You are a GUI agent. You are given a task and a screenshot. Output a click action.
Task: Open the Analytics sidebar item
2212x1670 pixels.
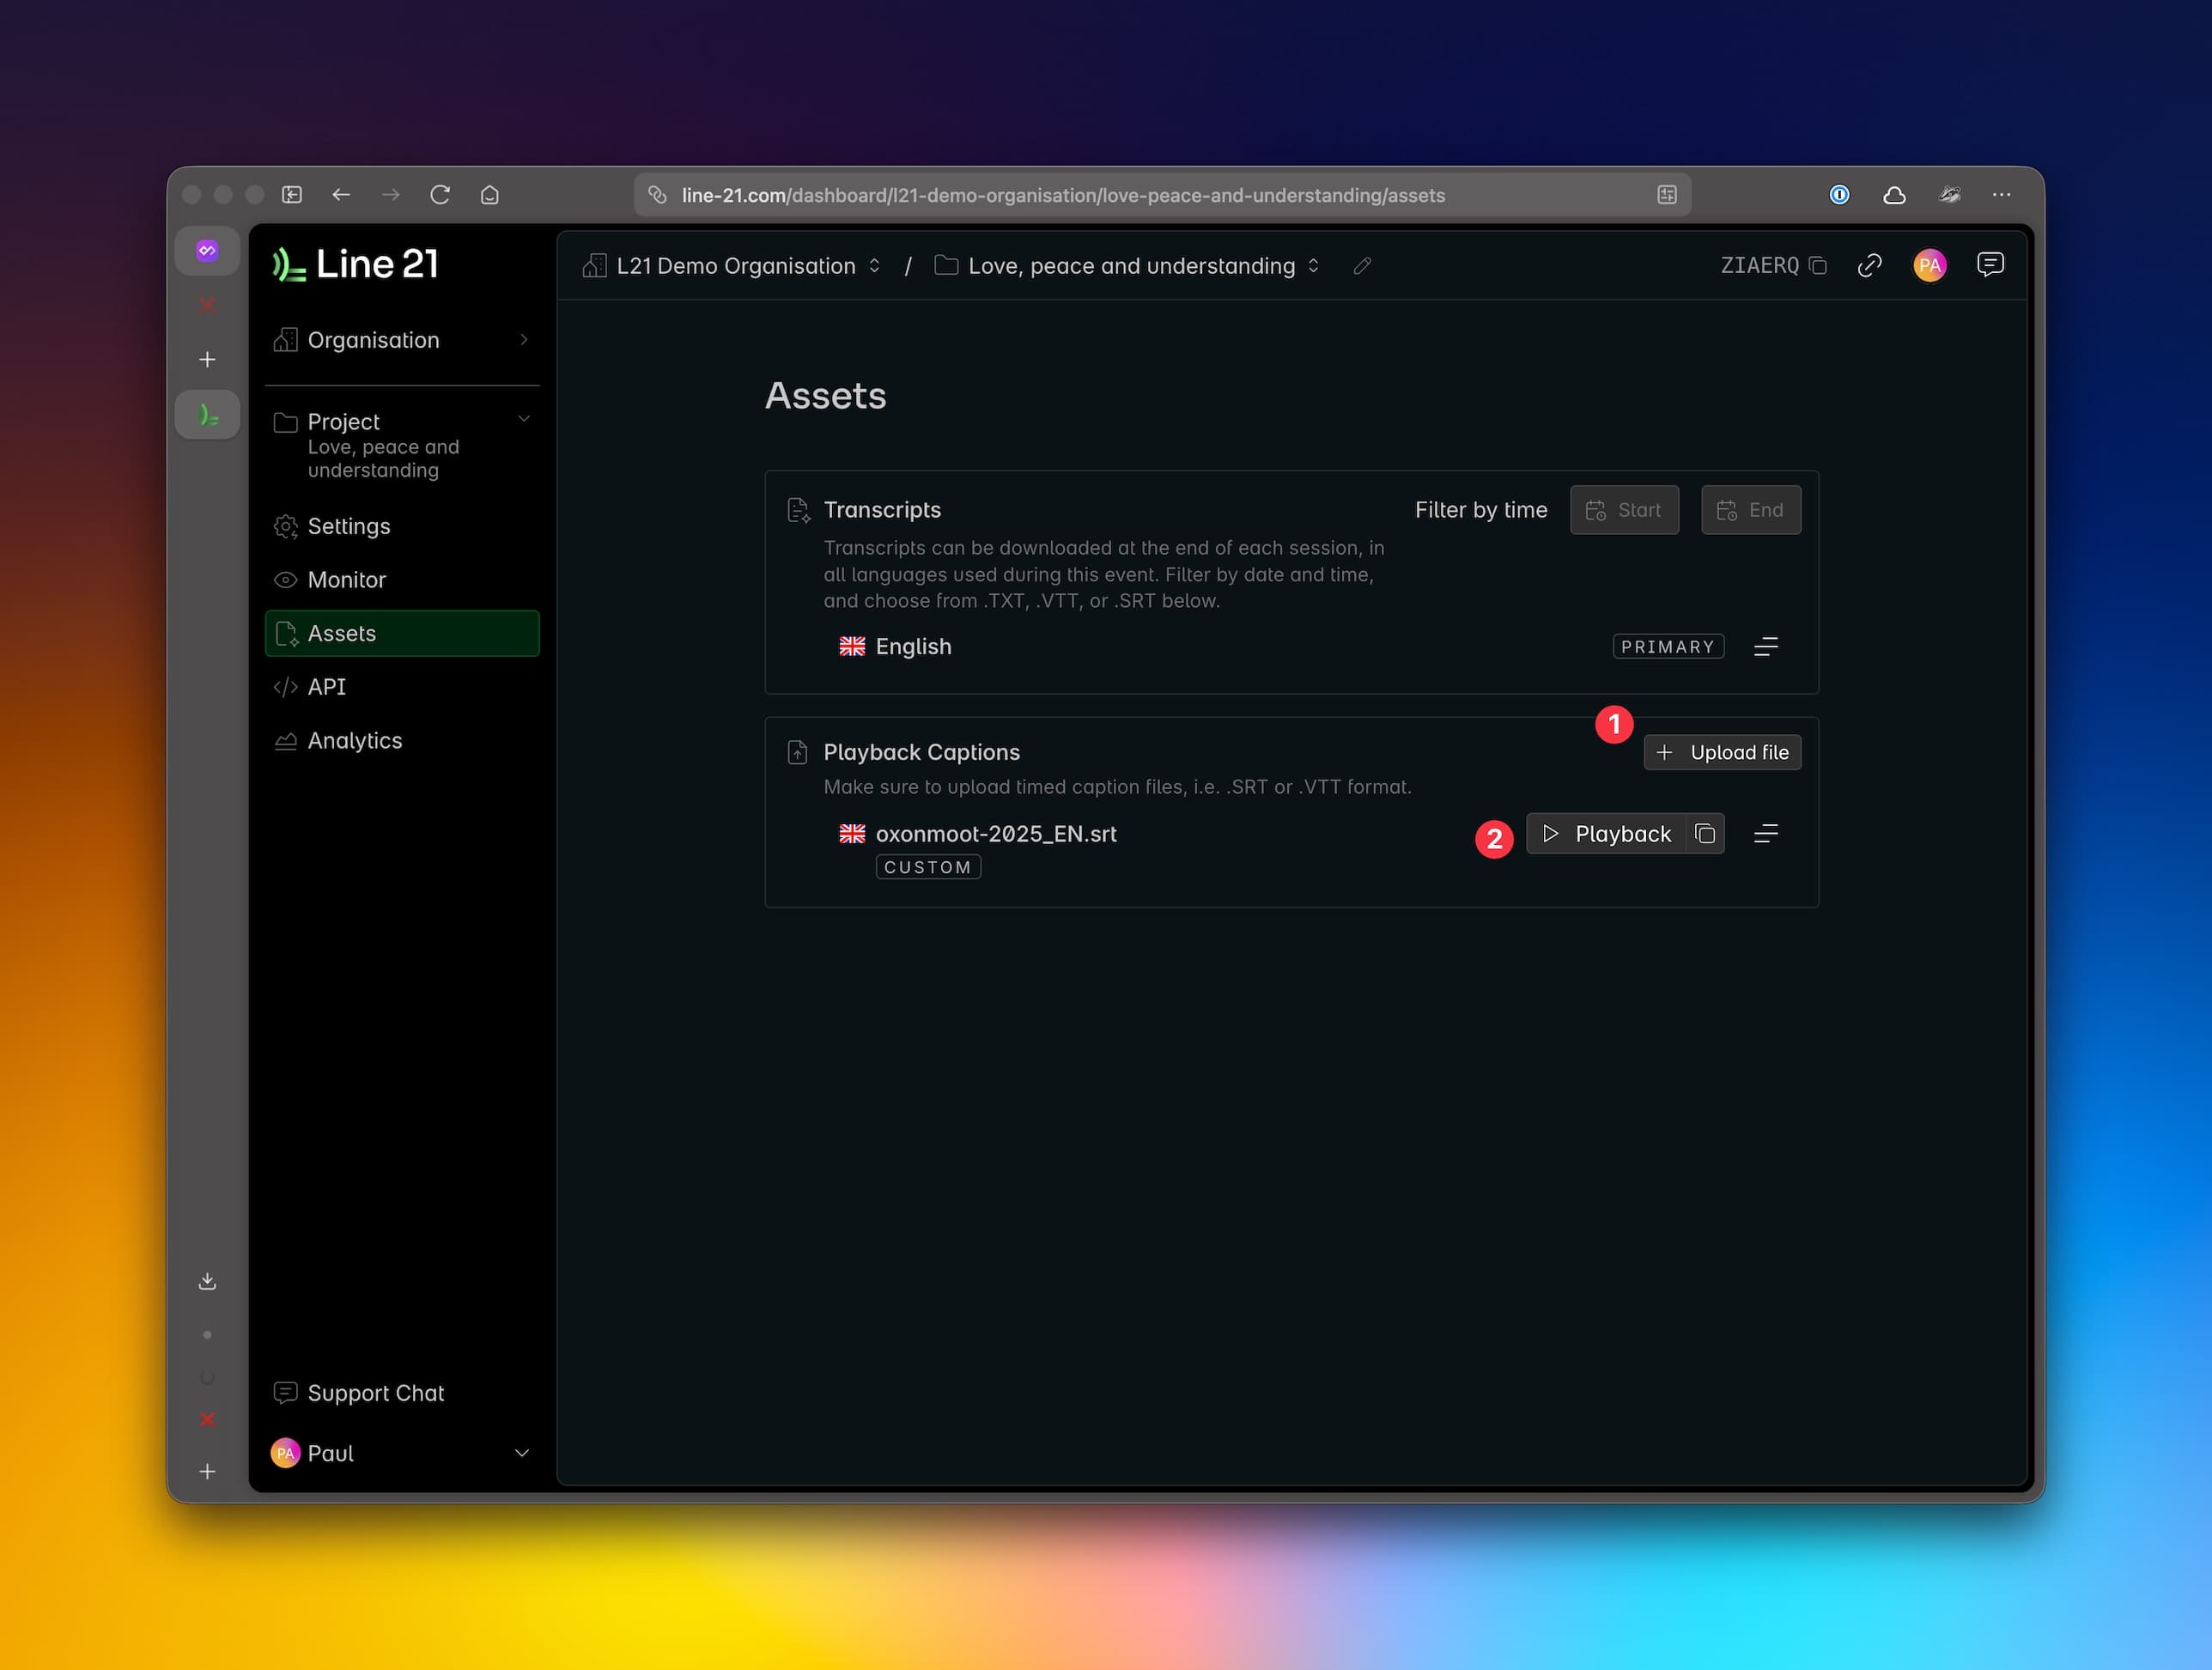354,741
